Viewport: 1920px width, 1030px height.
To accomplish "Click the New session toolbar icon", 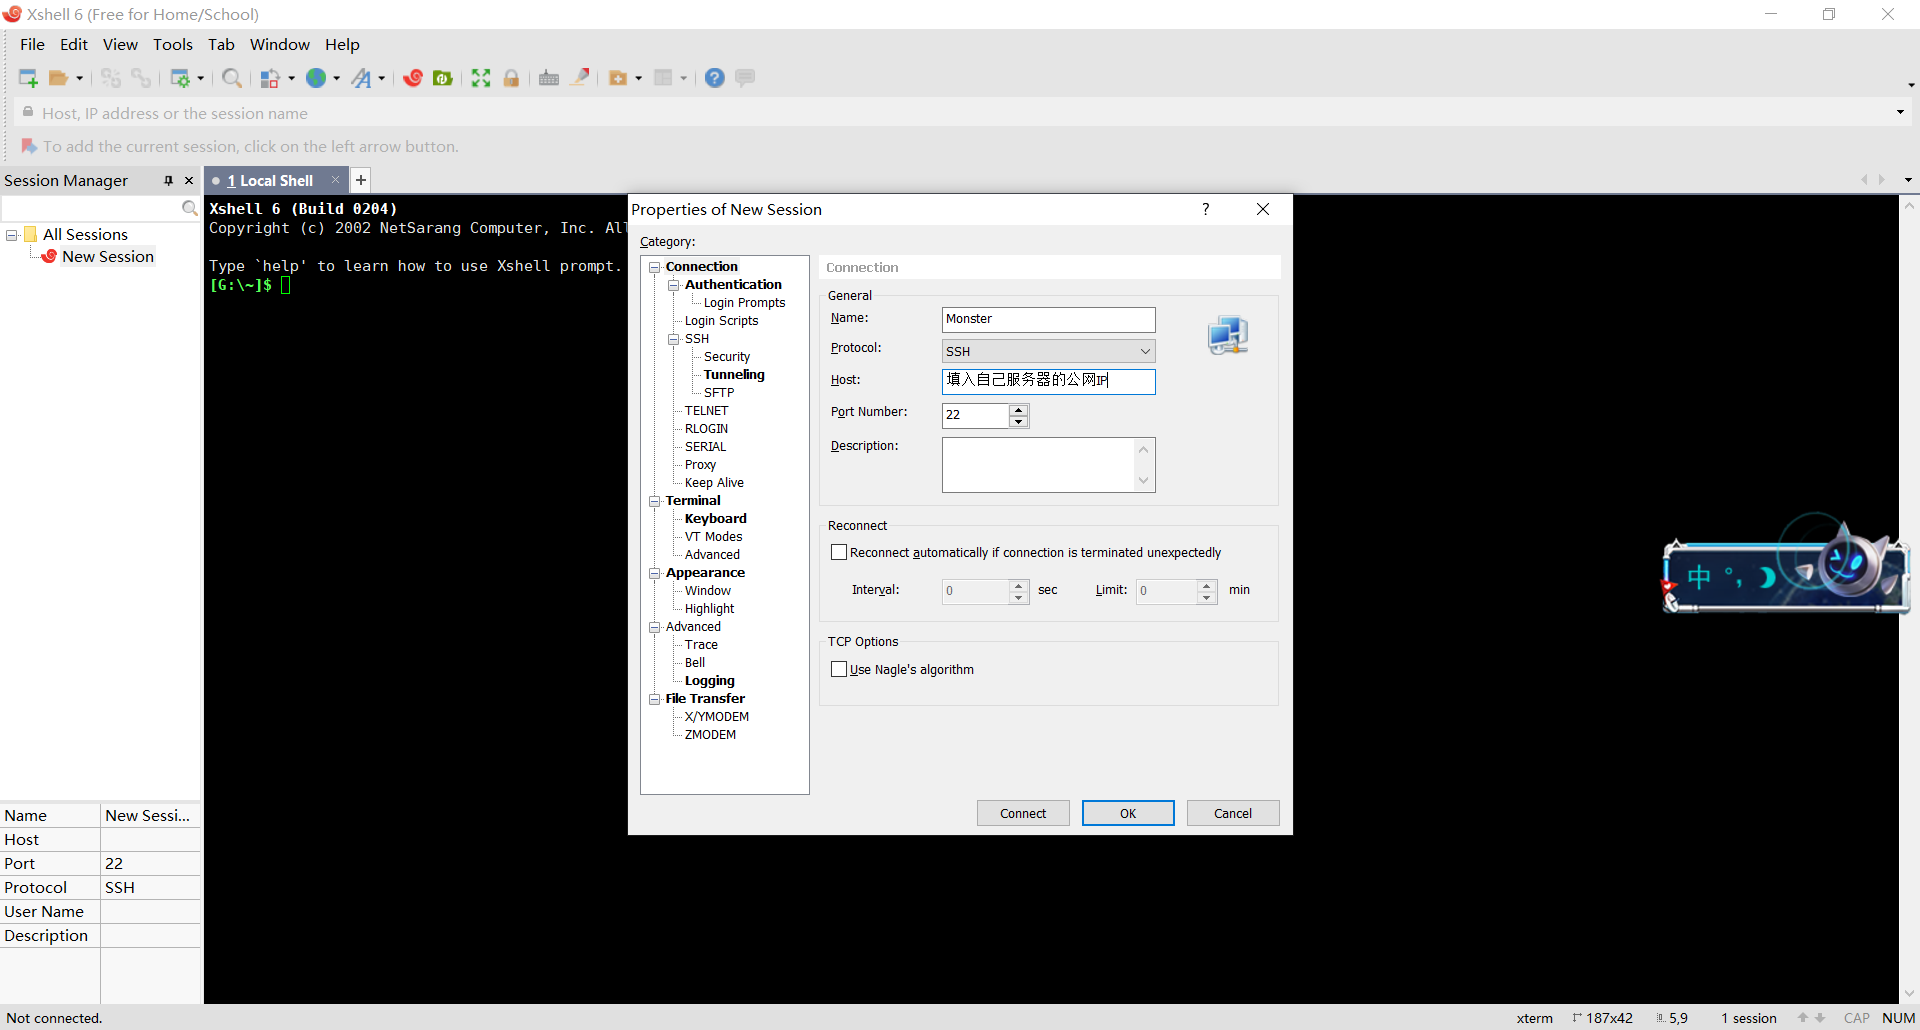I will pyautogui.click(x=28, y=78).
